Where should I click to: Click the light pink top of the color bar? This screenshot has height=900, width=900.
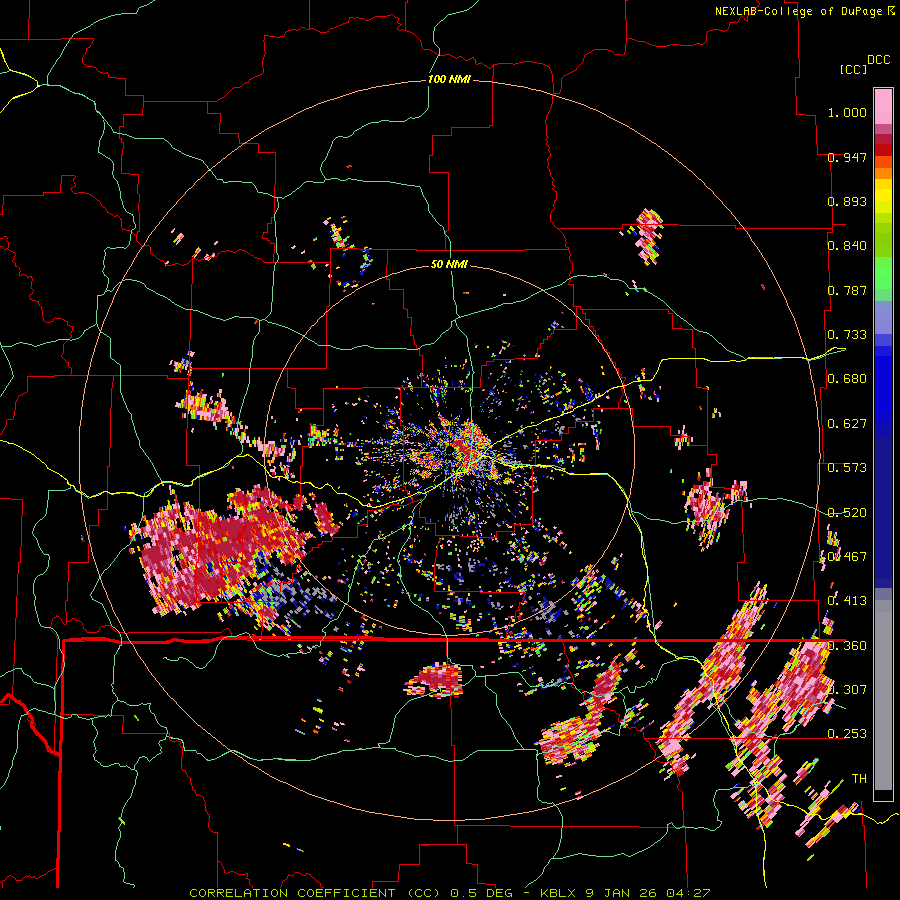883,107
